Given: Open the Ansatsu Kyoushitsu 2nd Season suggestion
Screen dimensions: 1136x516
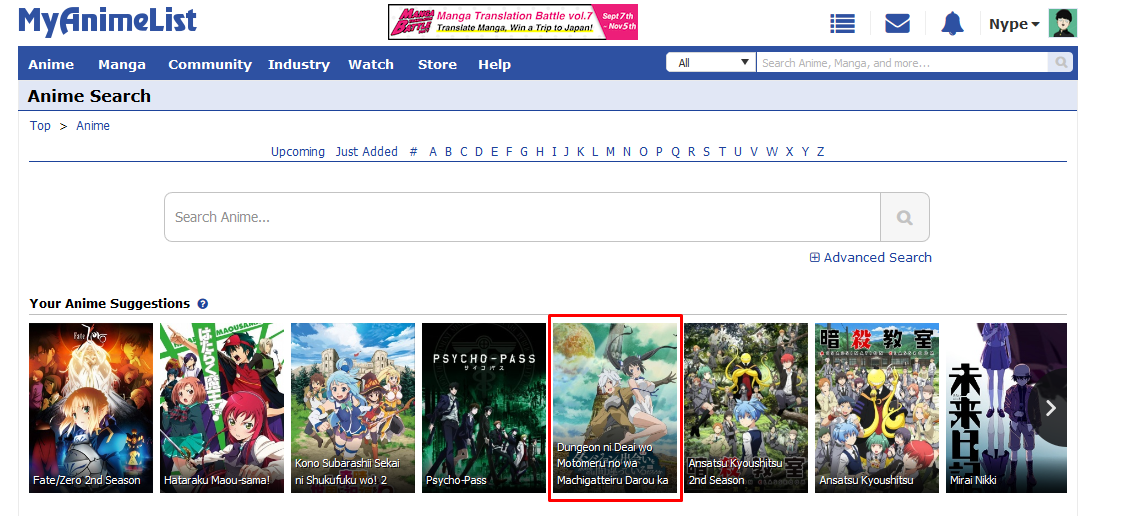Looking at the screenshot, I should point(746,408).
